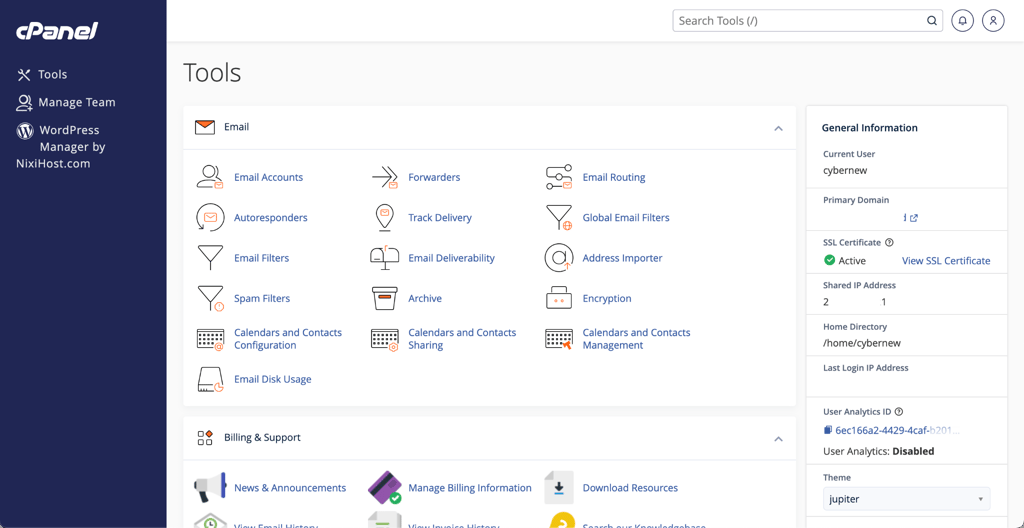Open the Manage Billing Information link

pos(470,487)
